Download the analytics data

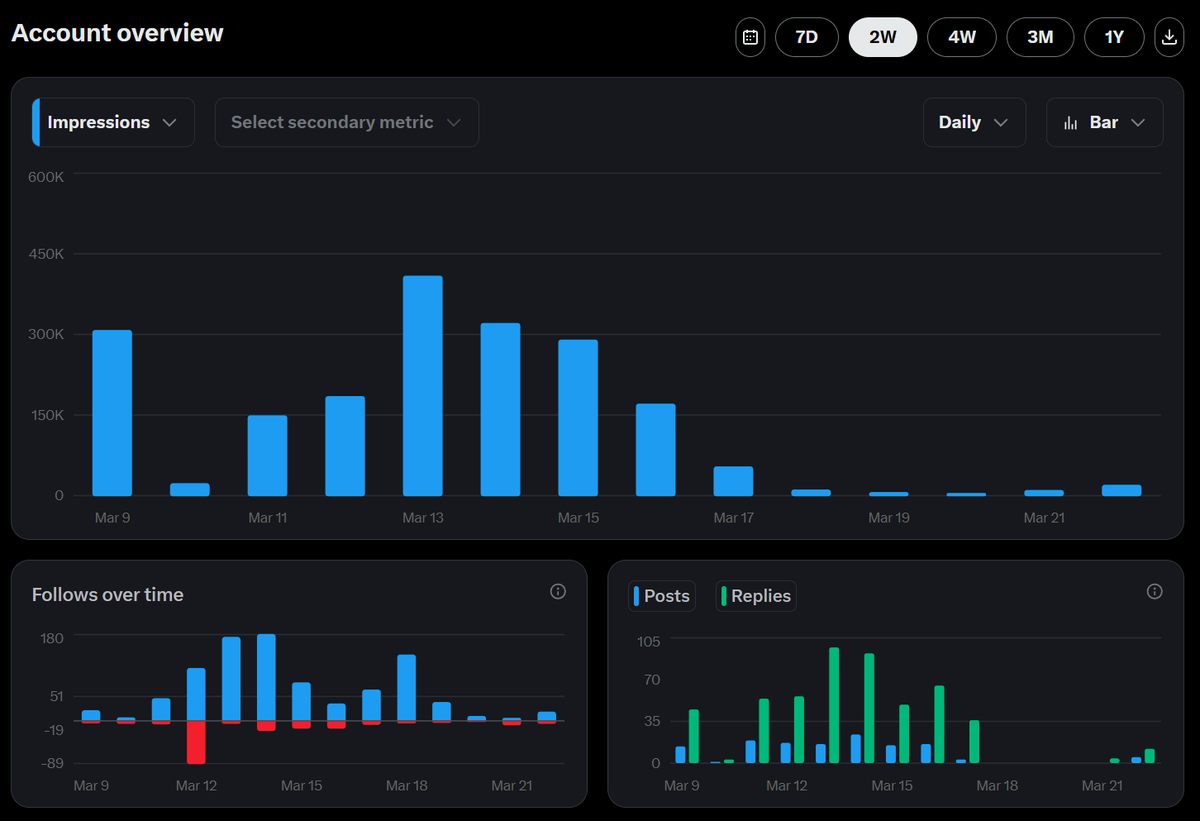1169,38
